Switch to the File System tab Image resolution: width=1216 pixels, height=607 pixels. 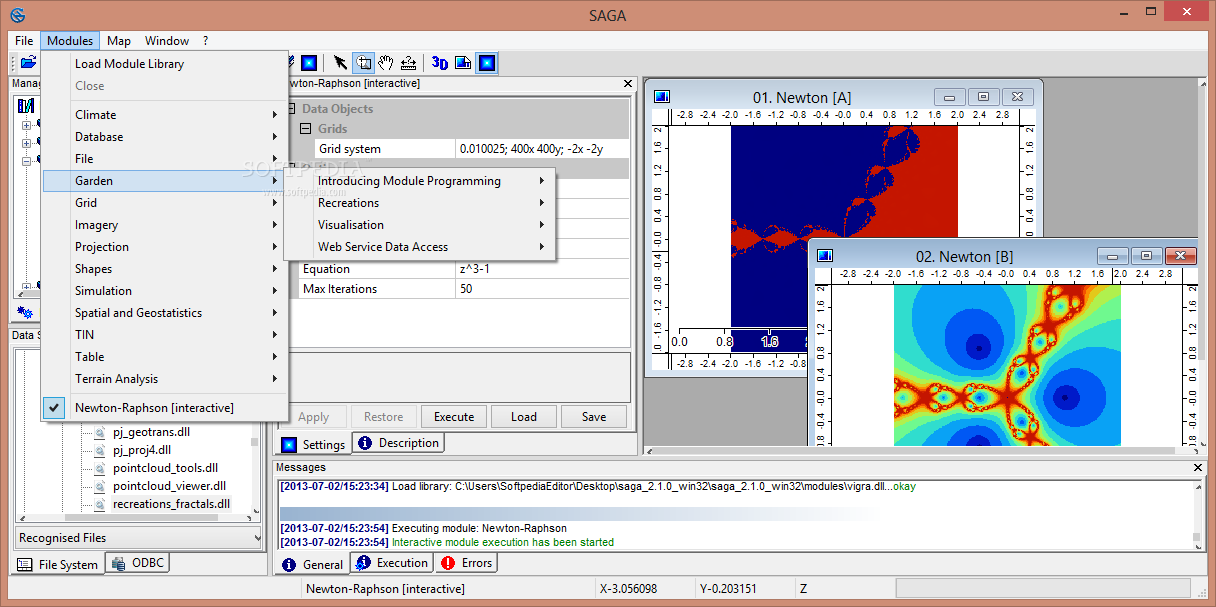coord(59,564)
